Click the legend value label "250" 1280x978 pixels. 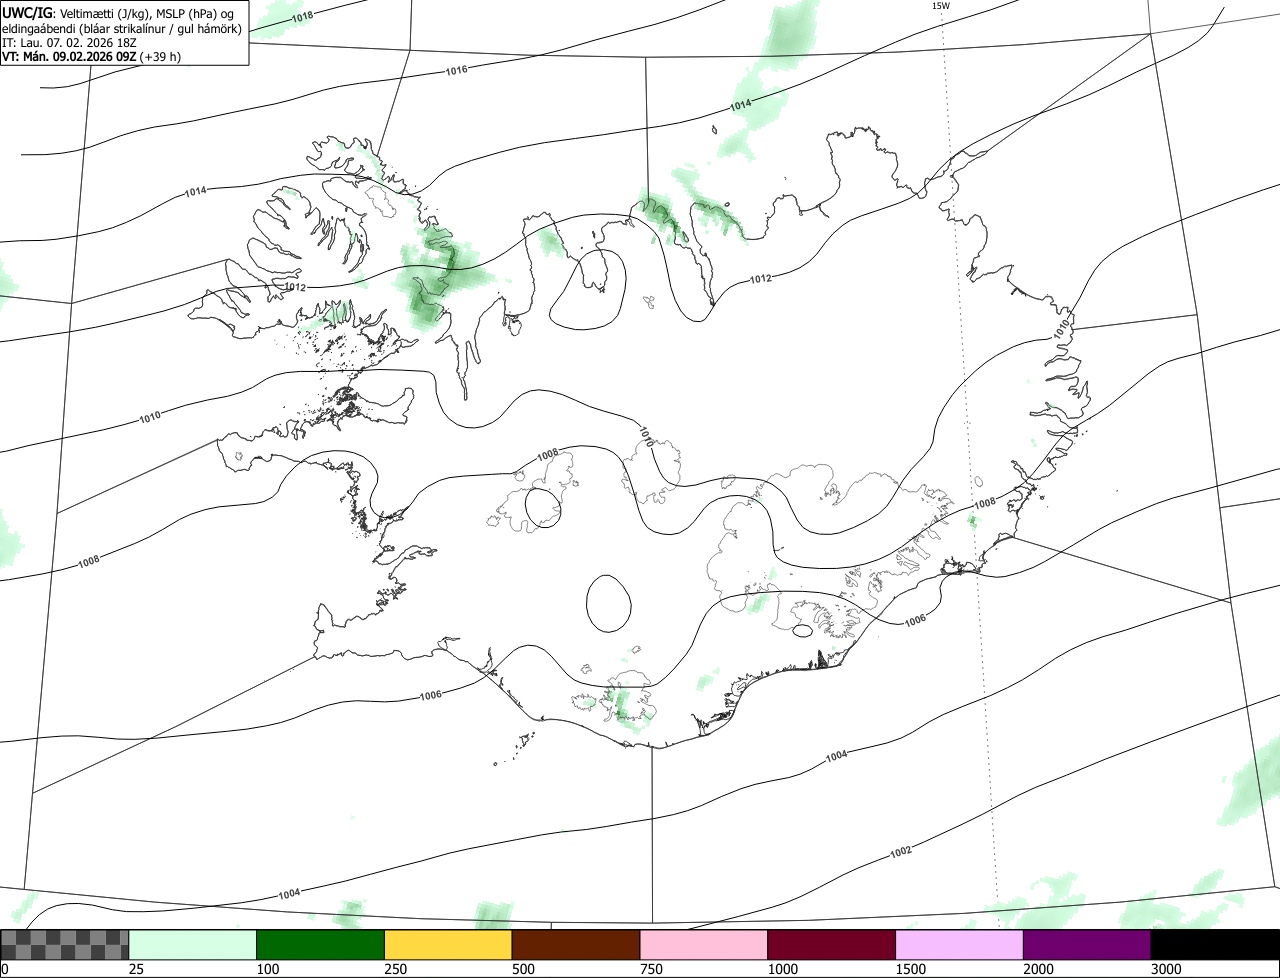[395, 969]
